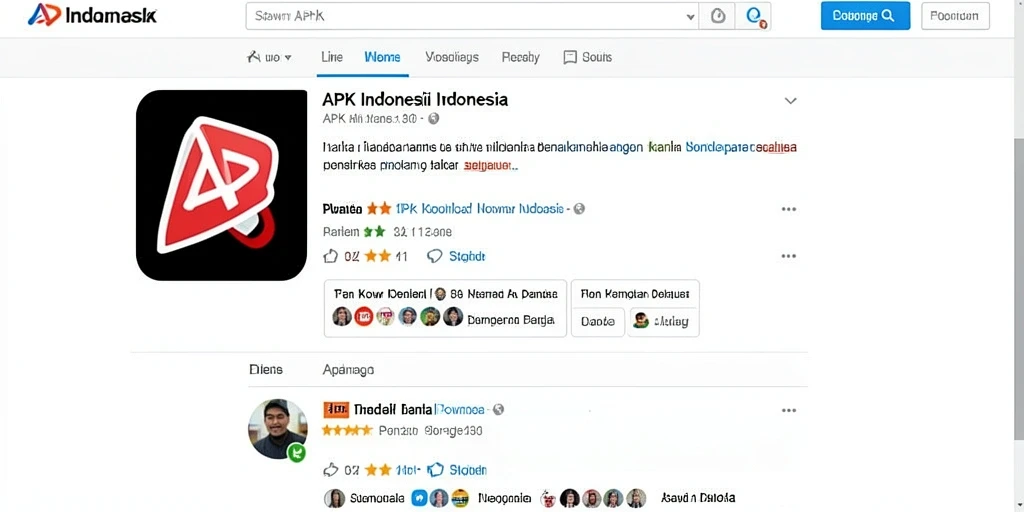1024x512 pixels.
Task: Click the blue share icon beside Stoodn
Action: tap(435, 470)
